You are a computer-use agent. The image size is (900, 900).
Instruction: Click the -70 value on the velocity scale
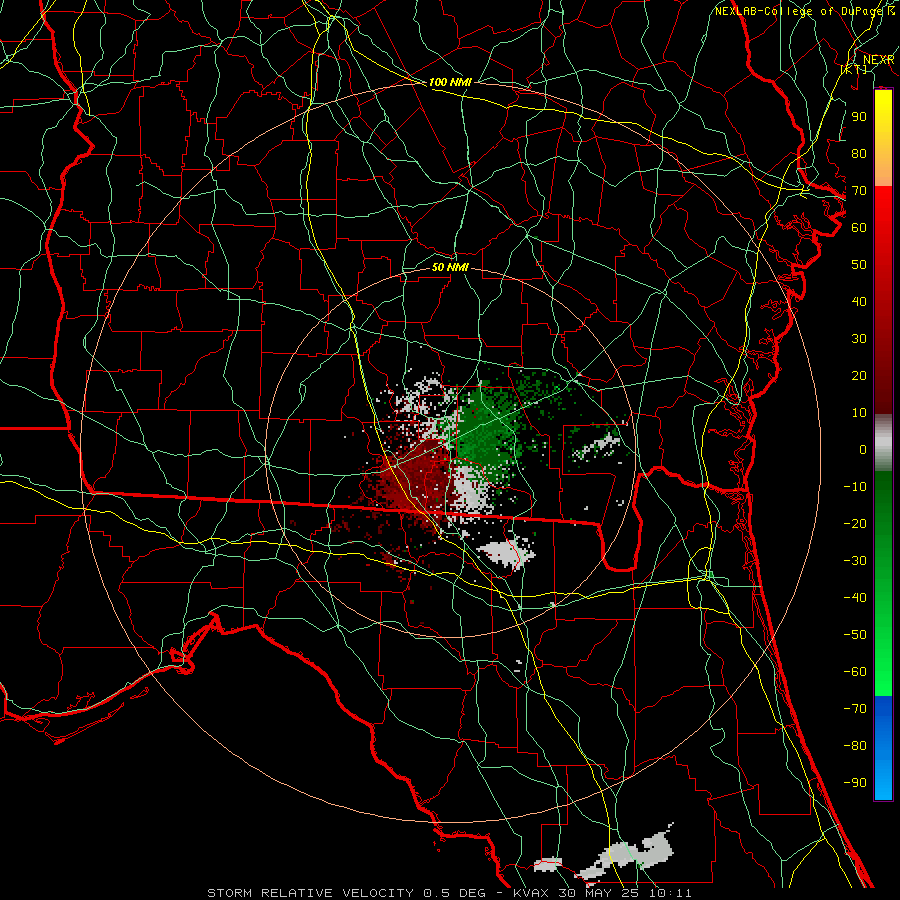(855, 709)
